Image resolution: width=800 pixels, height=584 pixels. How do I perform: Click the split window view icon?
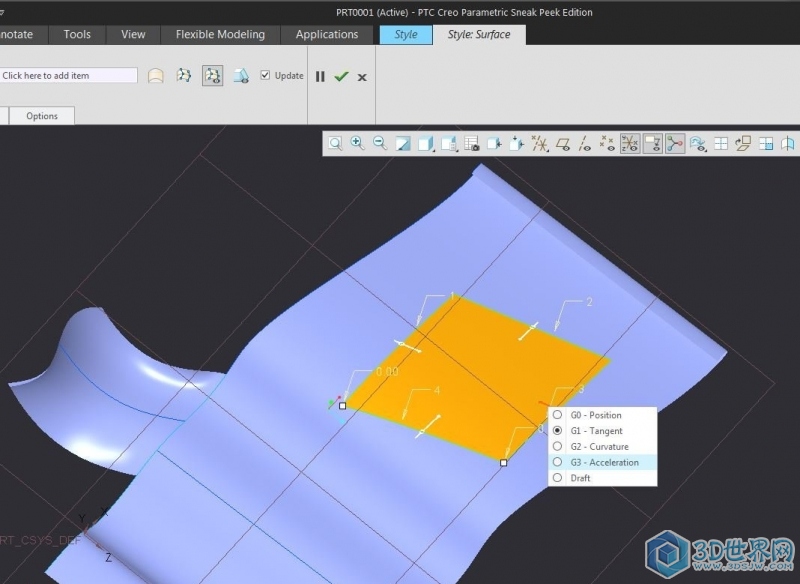tap(766, 144)
